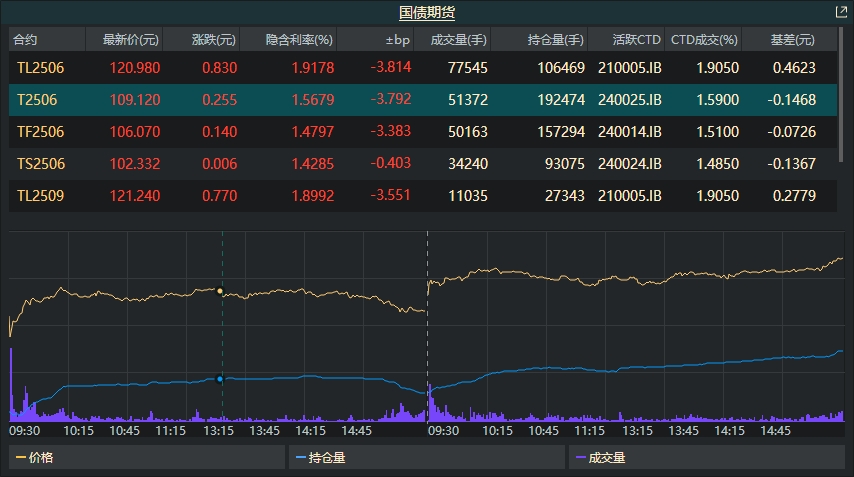Open the pop-out icon beside 国债期货 title
This screenshot has height=477, width=854.
(840, 12)
